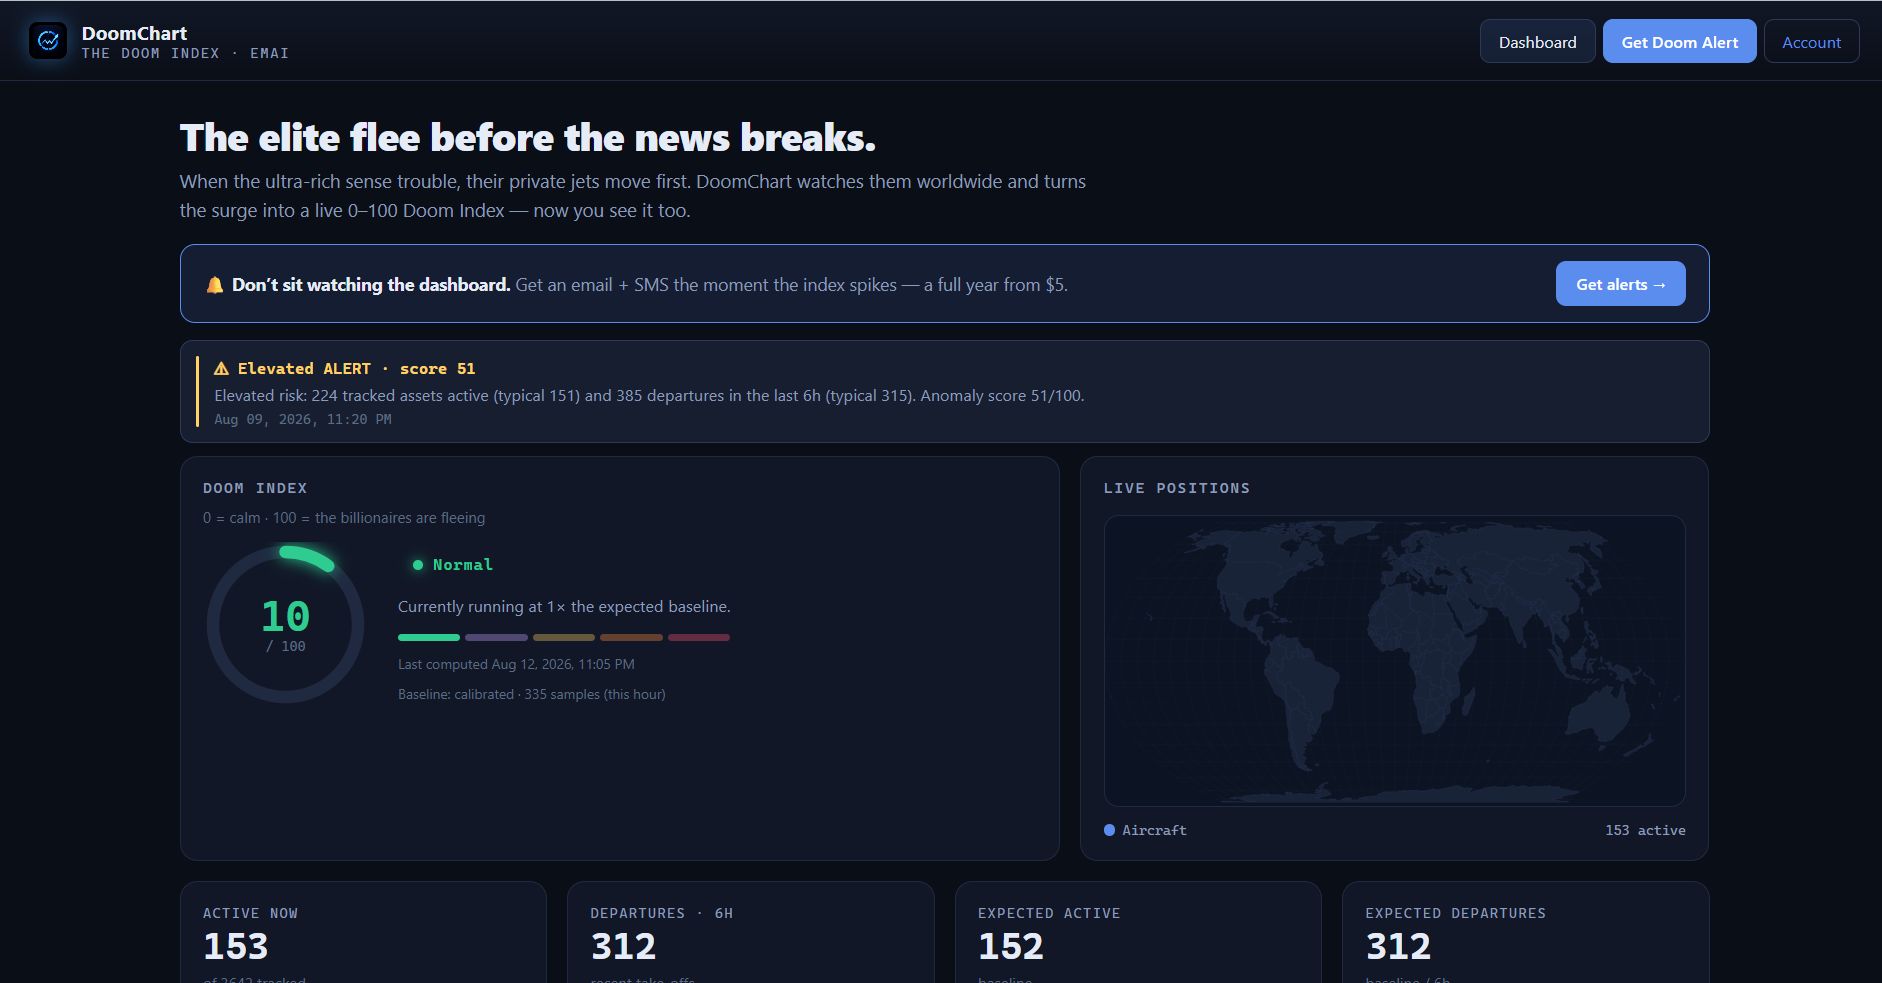This screenshot has height=983, width=1882.
Task: Click the Live Positions world map
Action: [x=1394, y=661]
